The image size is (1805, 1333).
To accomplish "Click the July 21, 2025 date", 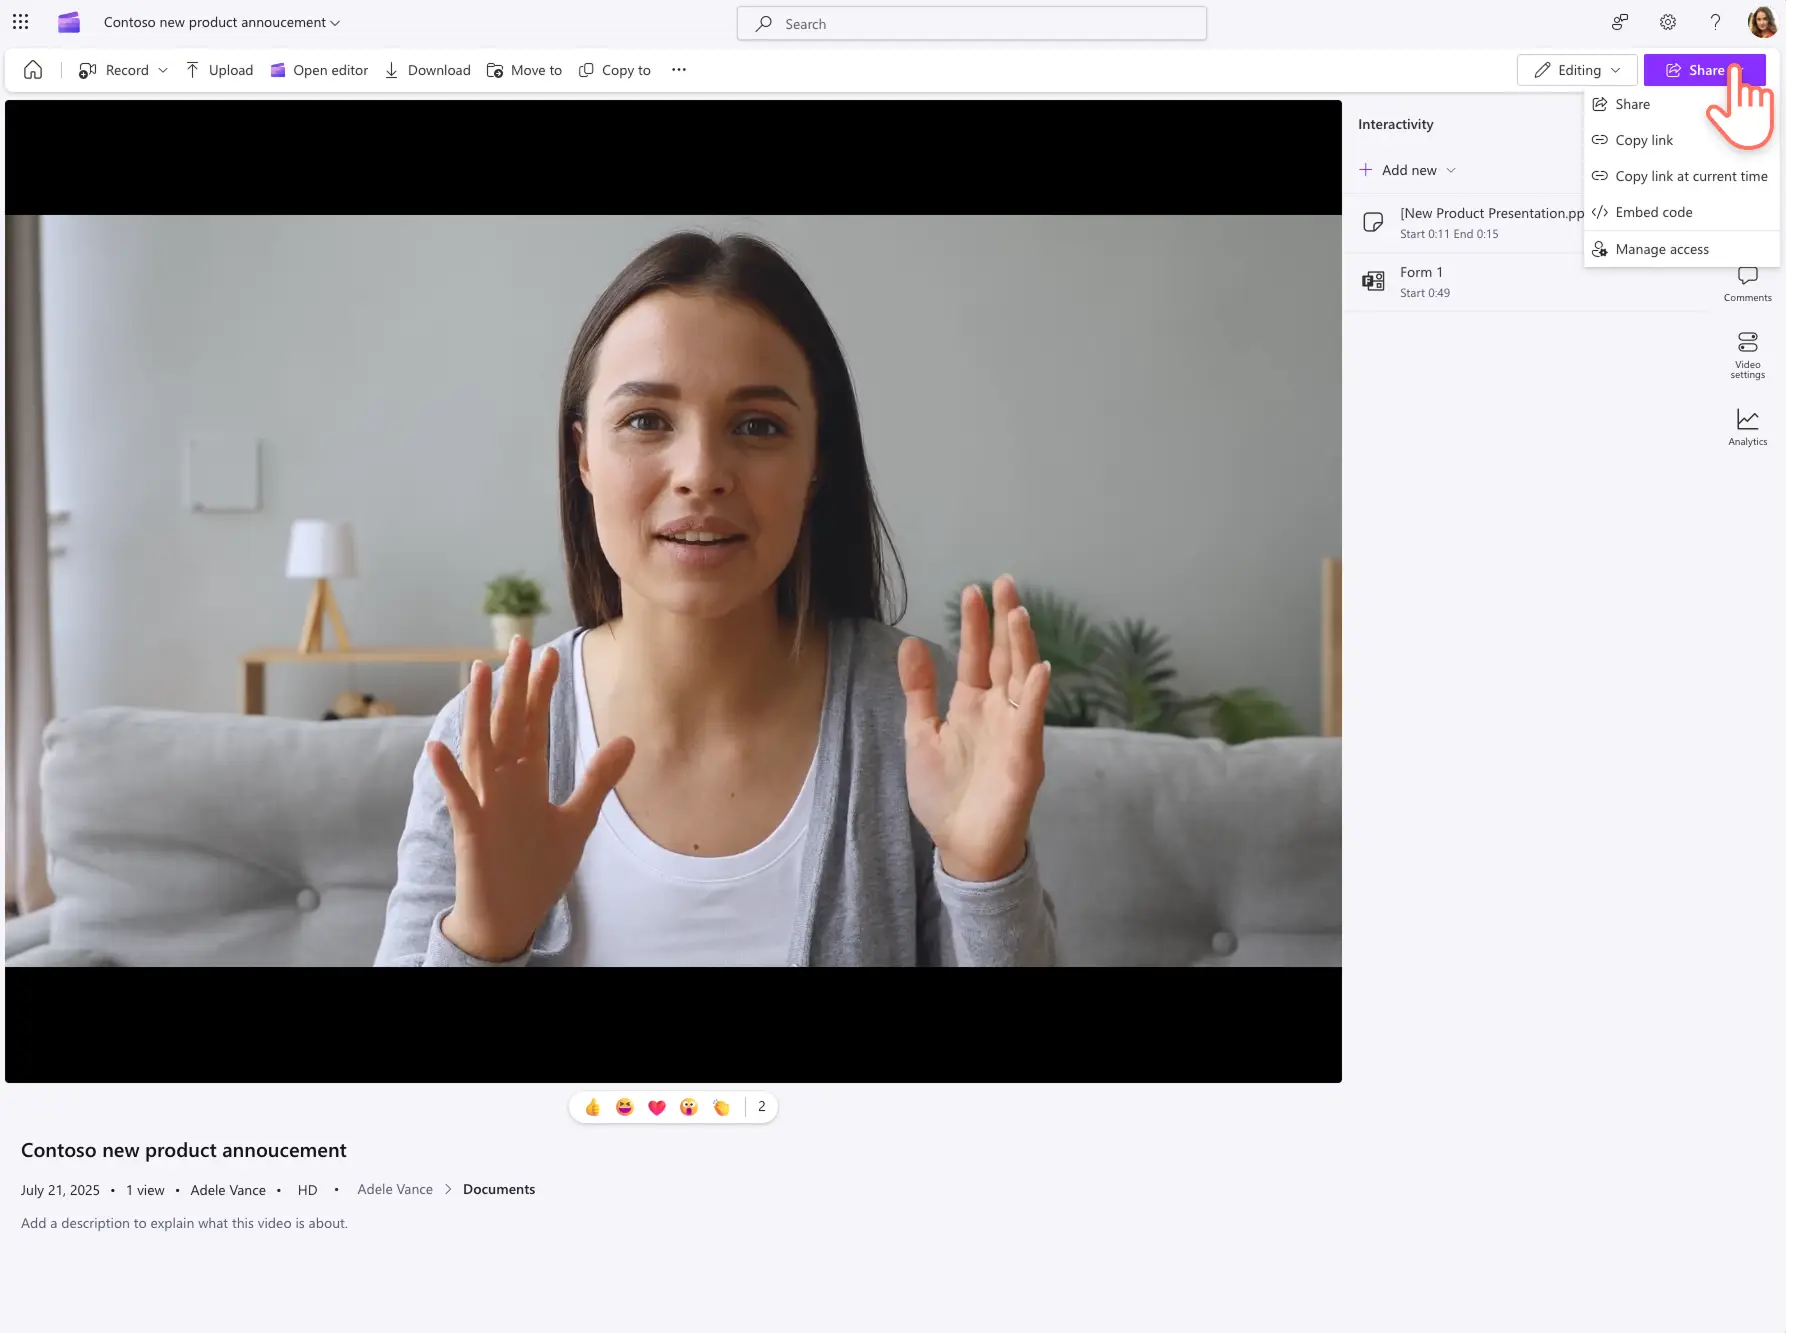I will click(60, 1190).
